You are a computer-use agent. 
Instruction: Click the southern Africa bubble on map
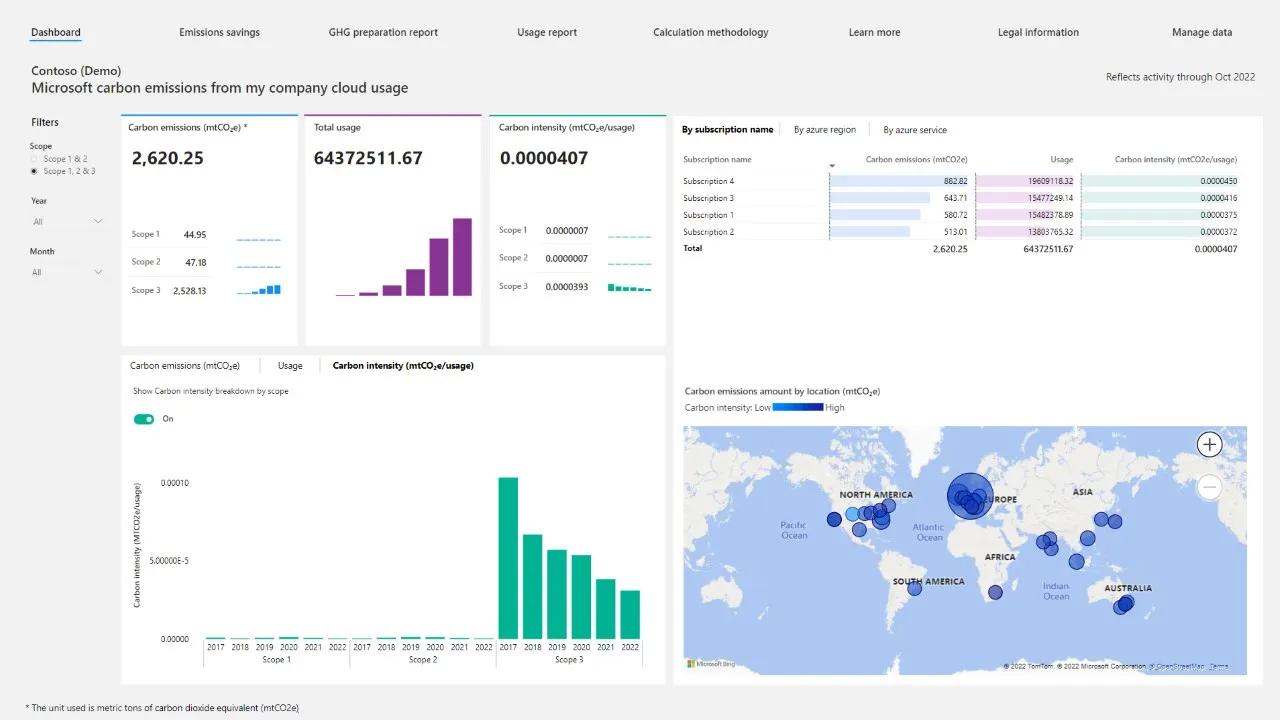pos(995,593)
